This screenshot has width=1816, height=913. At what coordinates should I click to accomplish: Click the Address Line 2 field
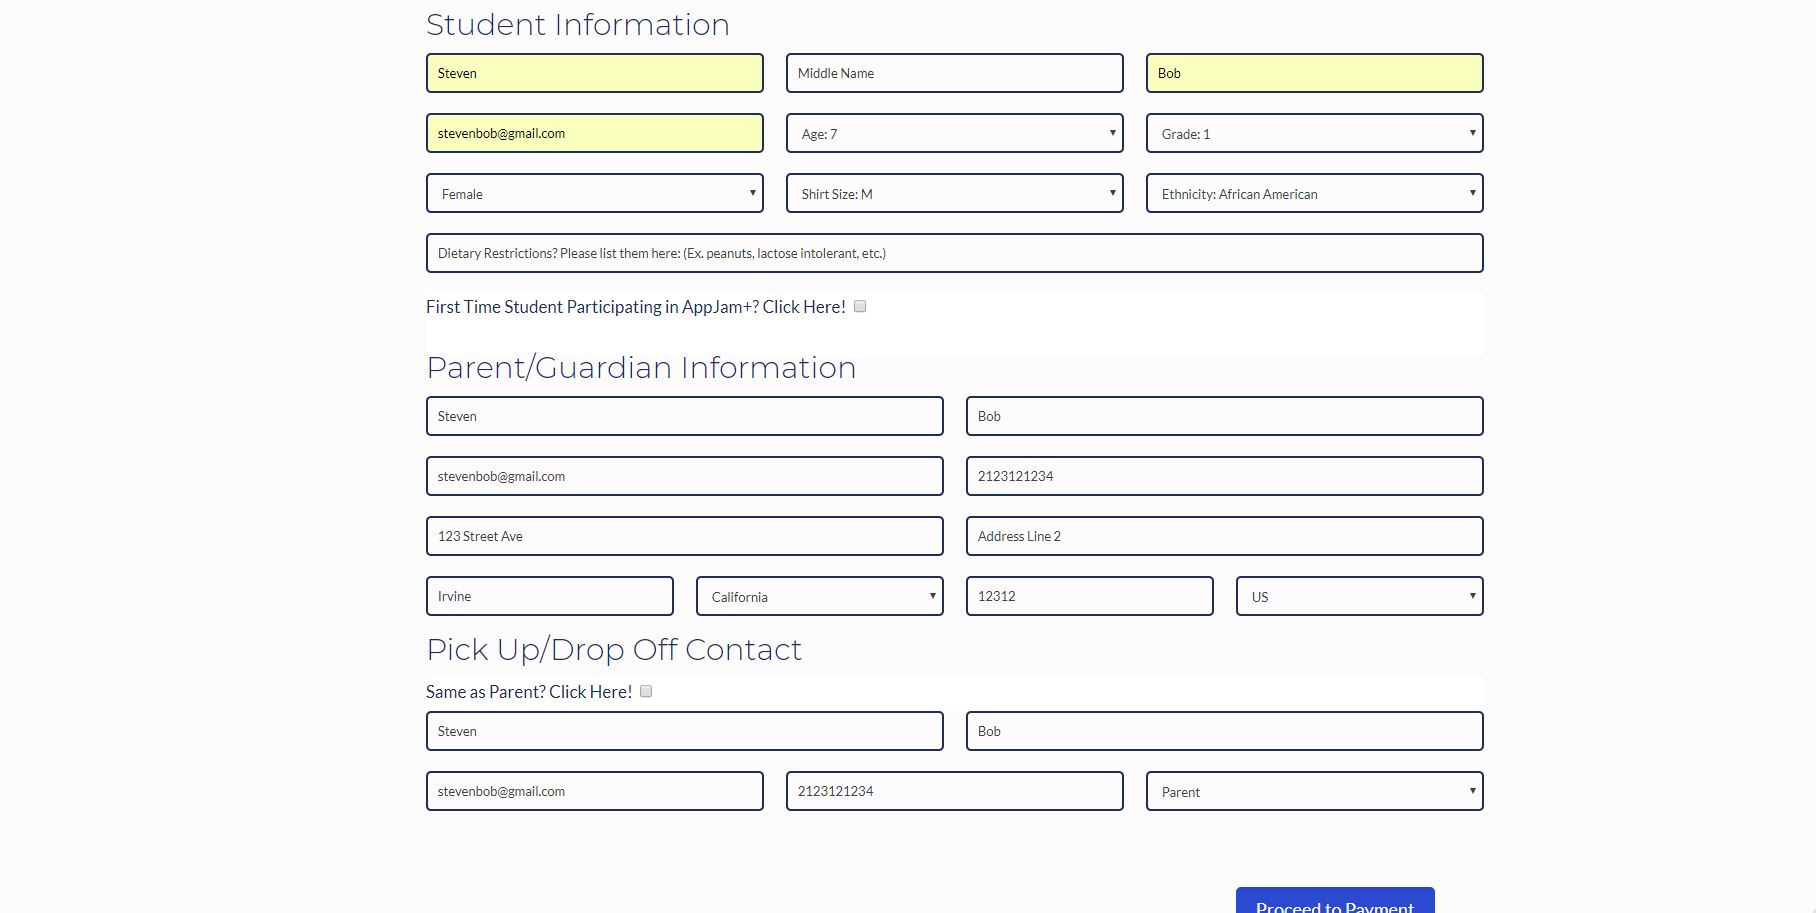(x=1224, y=537)
